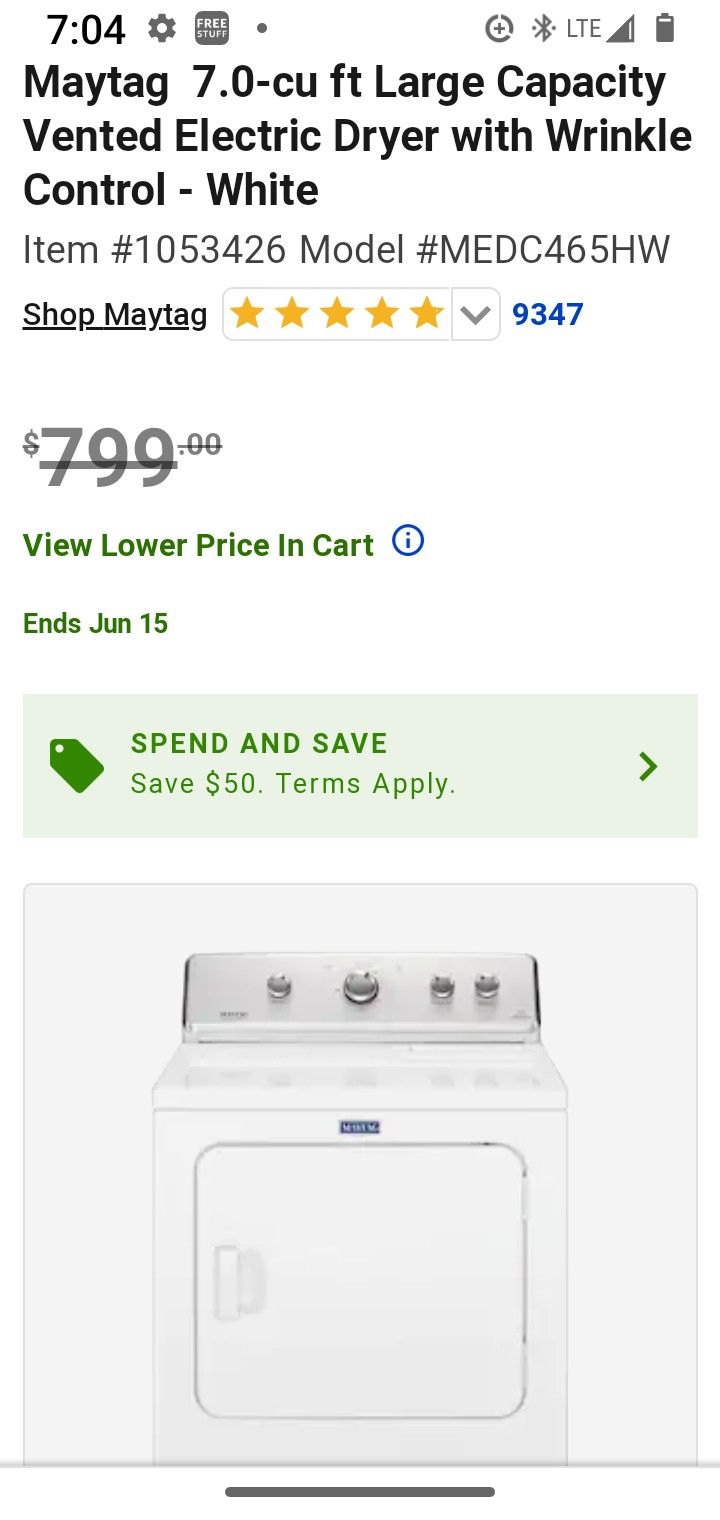Tap the circular plus status bar icon

[498, 28]
